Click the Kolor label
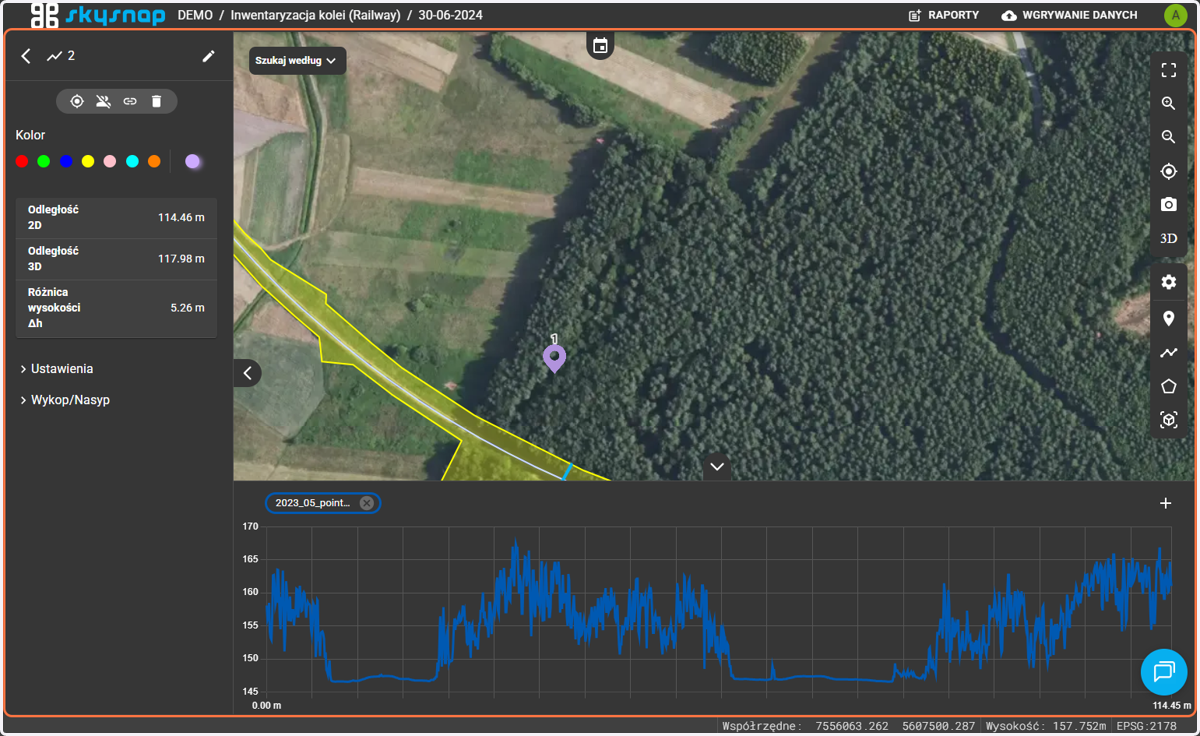Screen dimensions: 1200x736 30,135
